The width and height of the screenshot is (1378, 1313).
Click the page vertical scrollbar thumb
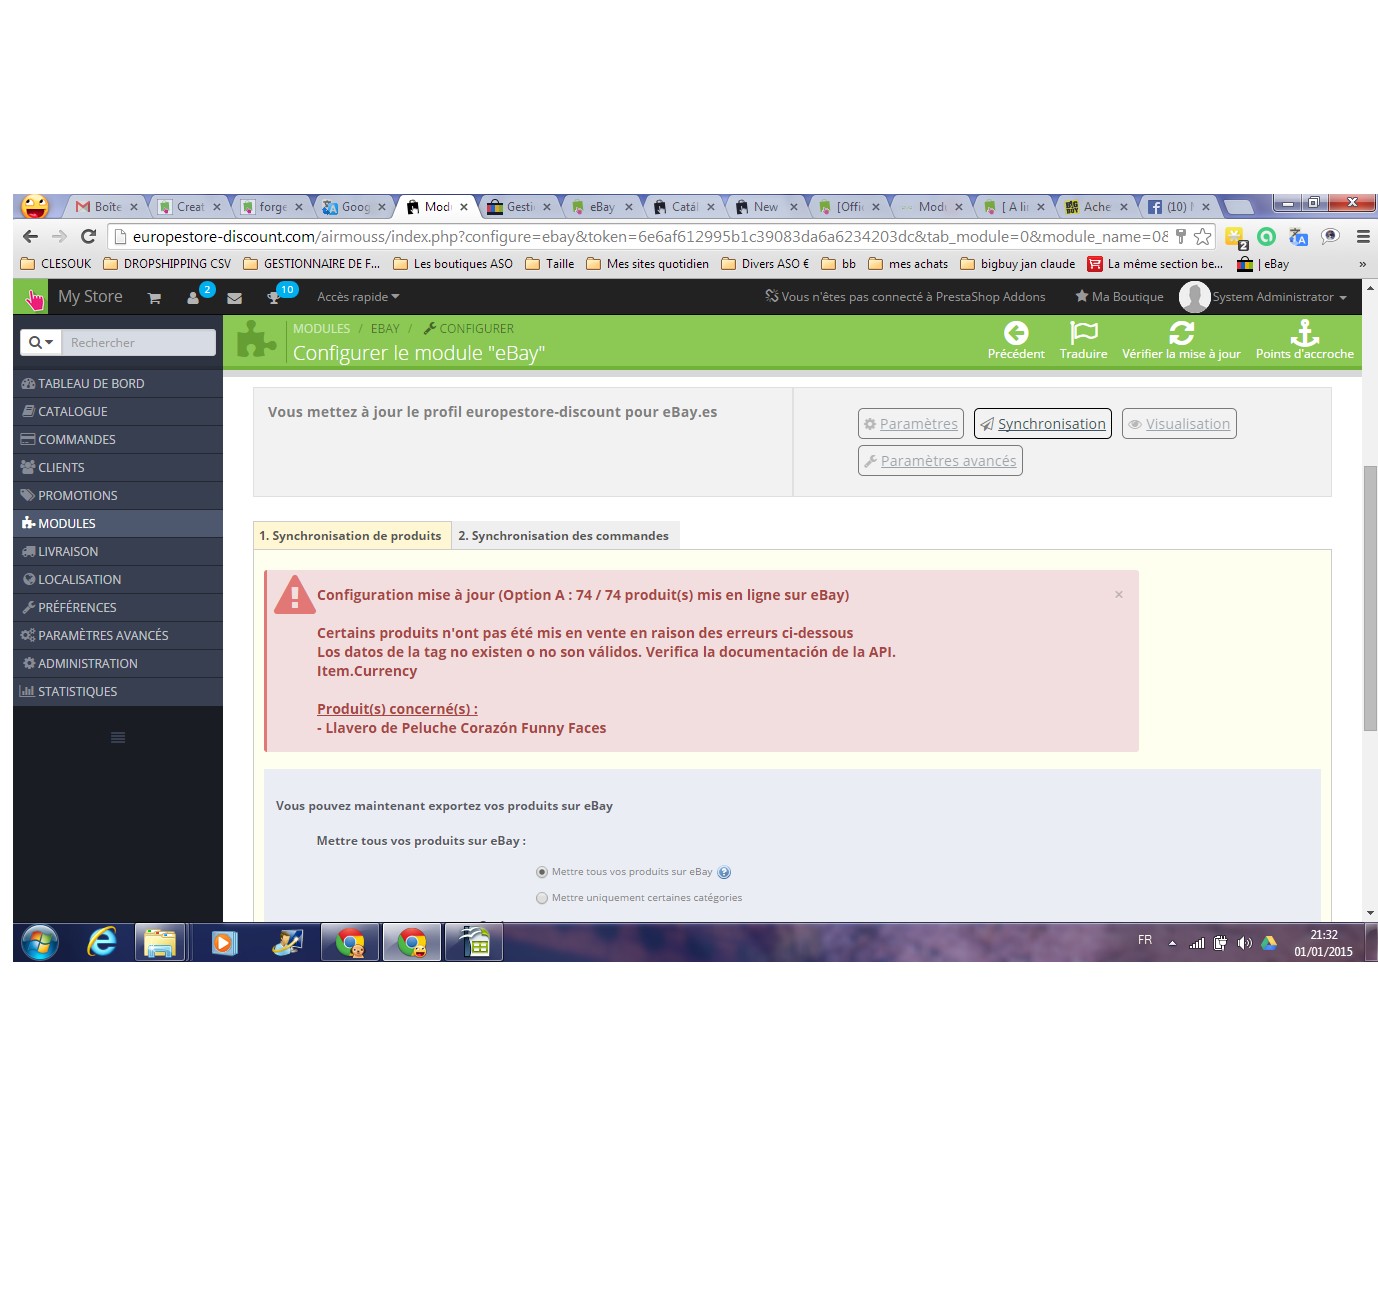1370,598
